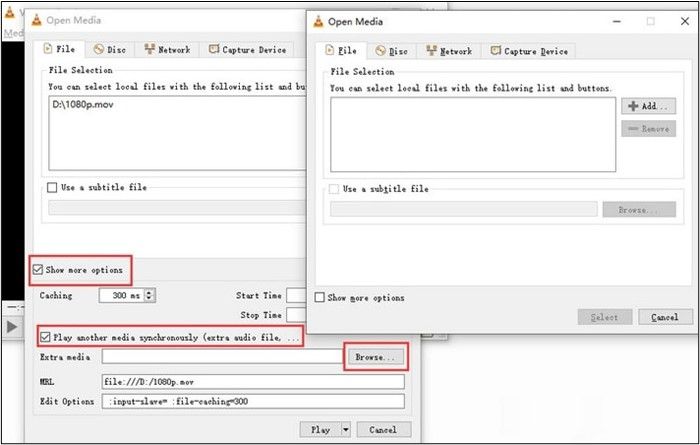
Task: Click the Extra media input field
Action: point(222,357)
